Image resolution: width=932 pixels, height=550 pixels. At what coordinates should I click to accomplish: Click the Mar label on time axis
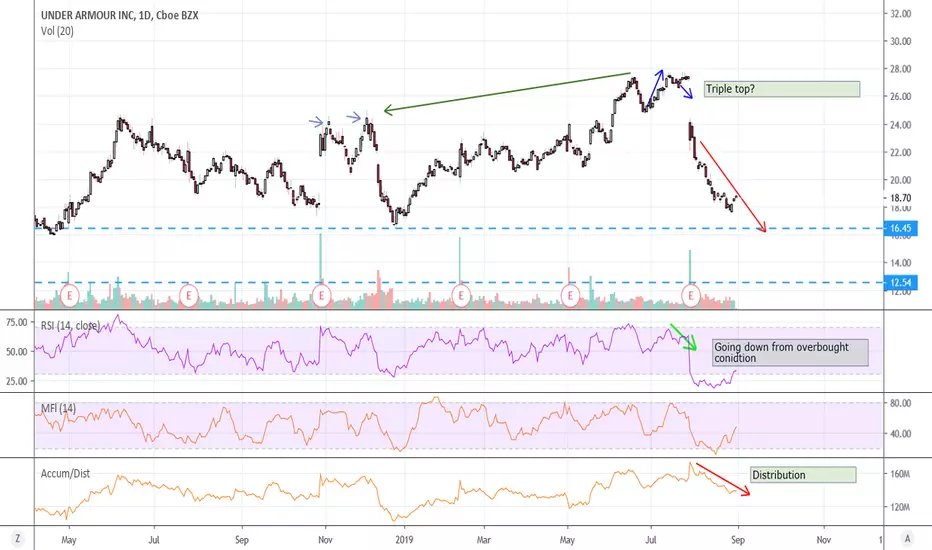484,540
